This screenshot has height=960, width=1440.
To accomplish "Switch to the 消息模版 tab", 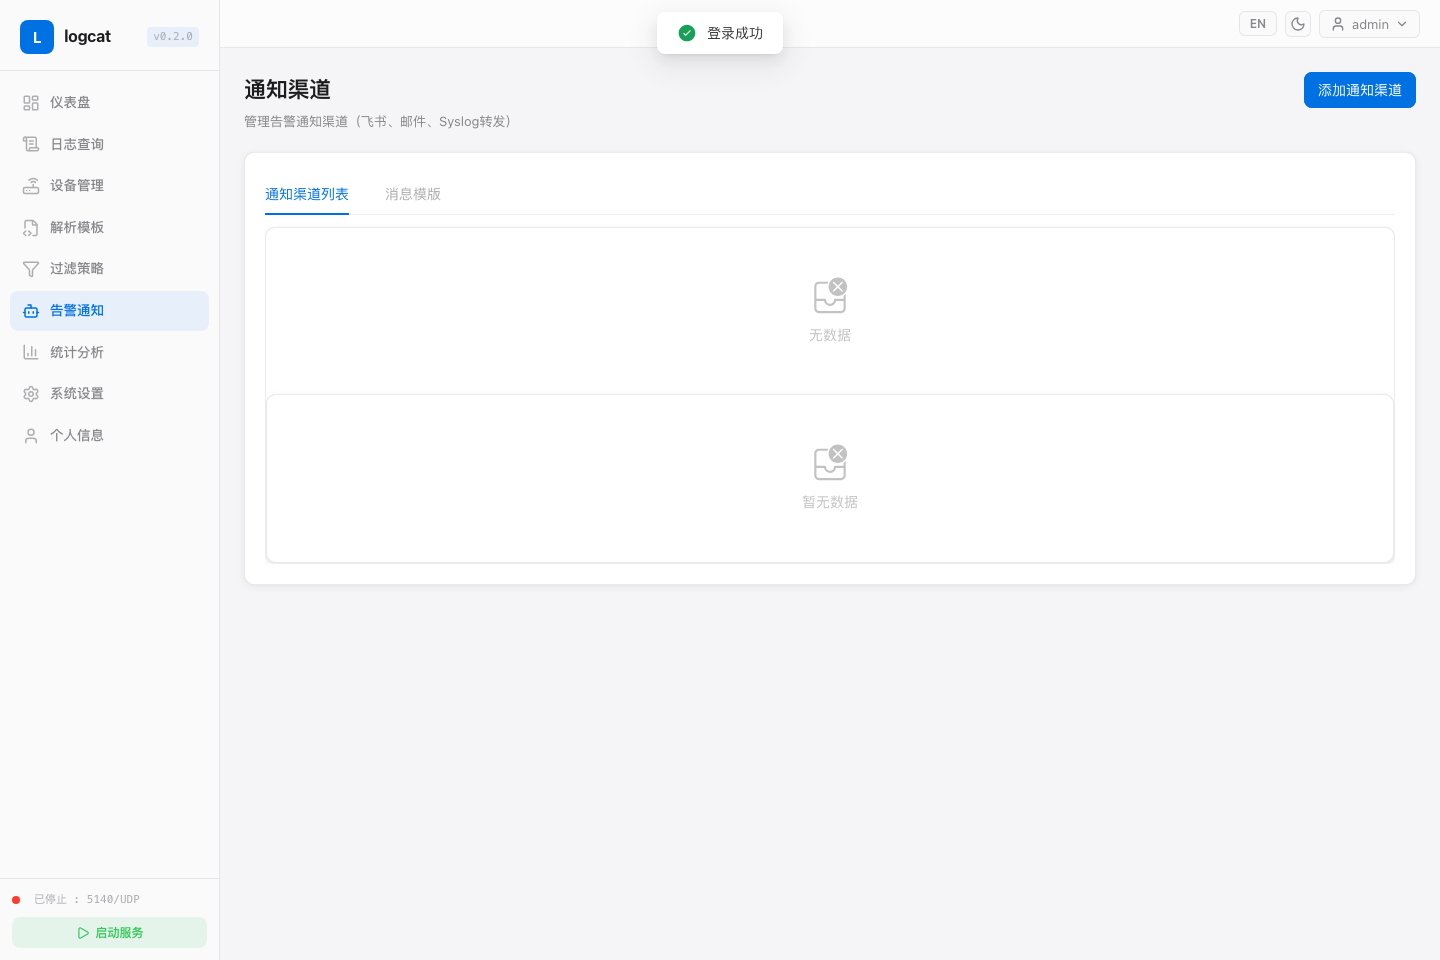I will 413,194.
